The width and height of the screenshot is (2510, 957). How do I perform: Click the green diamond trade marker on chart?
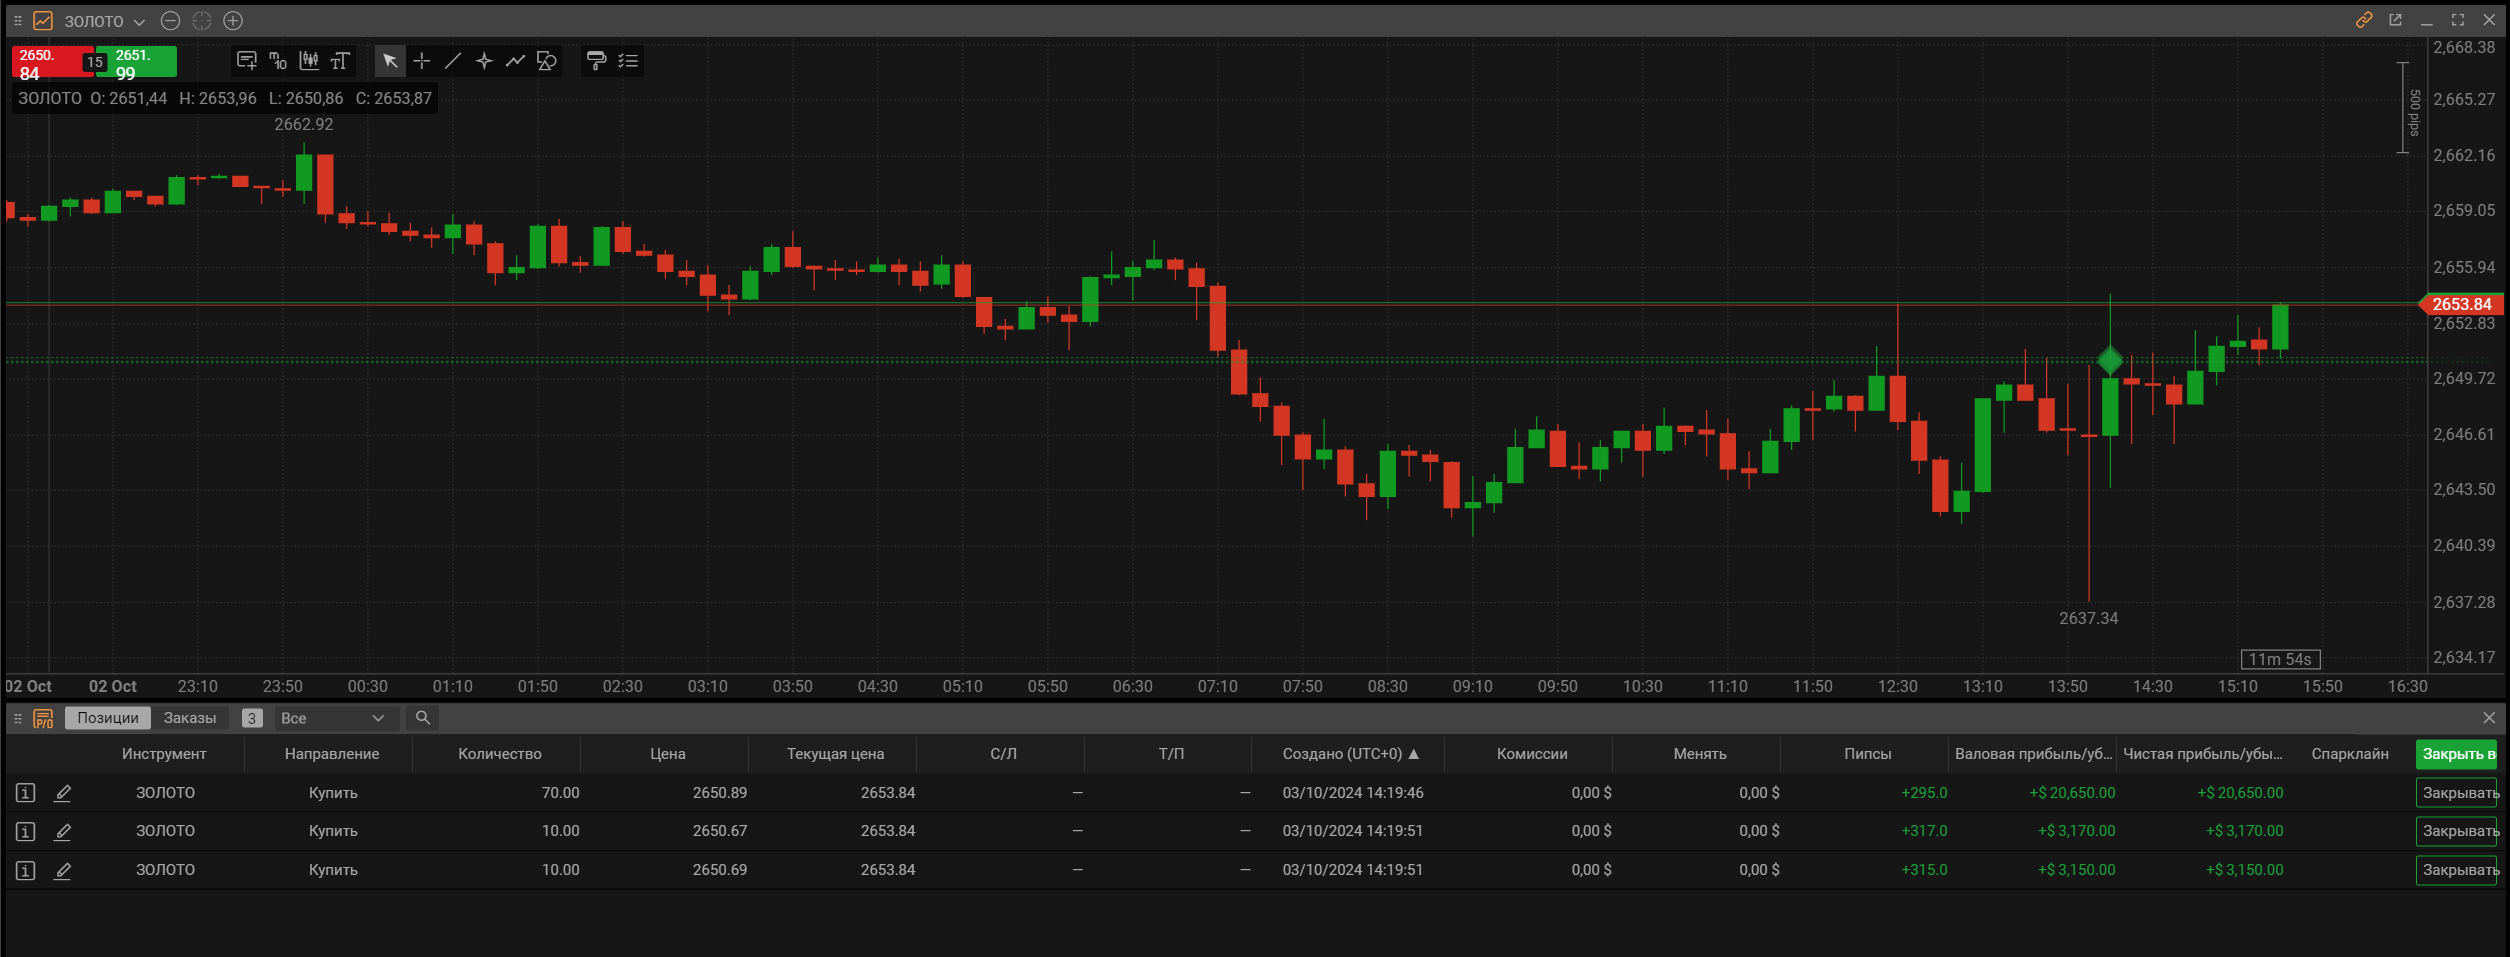coord(2110,360)
